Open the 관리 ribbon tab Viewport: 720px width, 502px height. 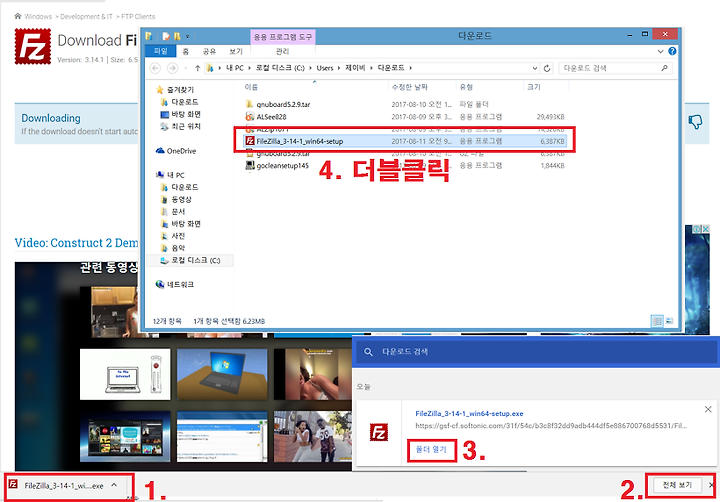point(282,51)
